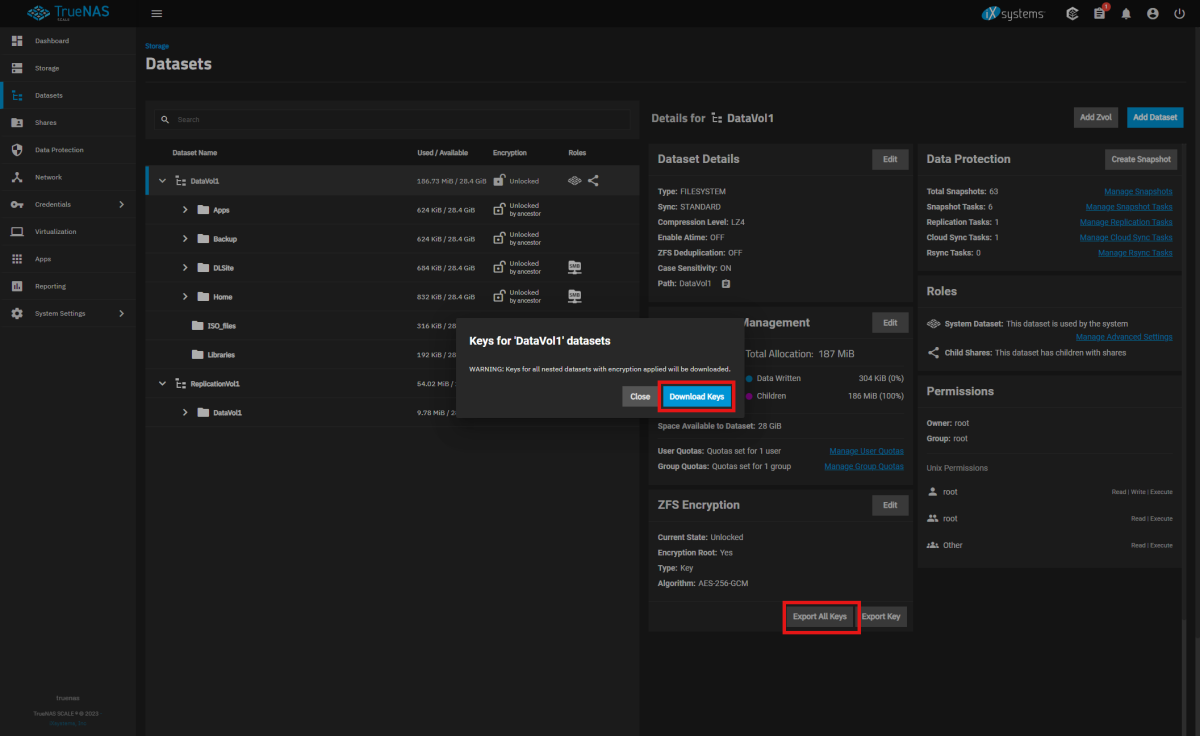
Task: Open Manage Replication Tasks link
Action: (x=1126, y=222)
